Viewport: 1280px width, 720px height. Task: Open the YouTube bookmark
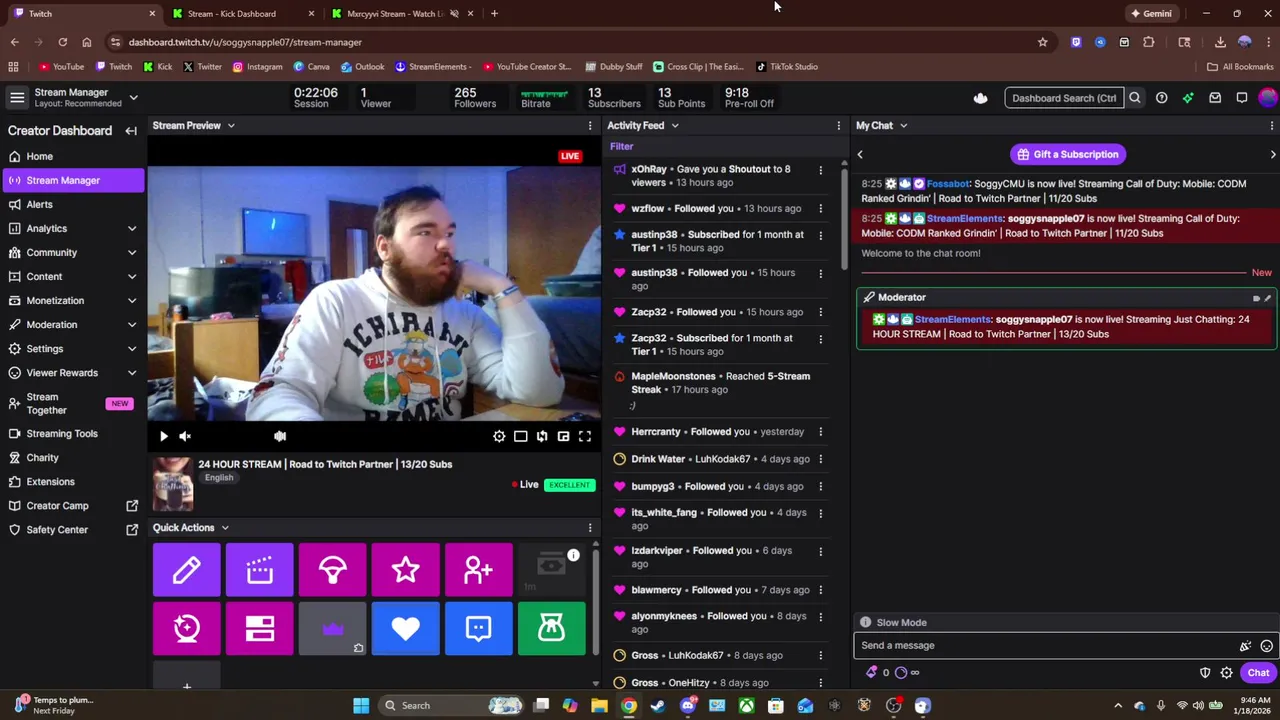(61, 67)
